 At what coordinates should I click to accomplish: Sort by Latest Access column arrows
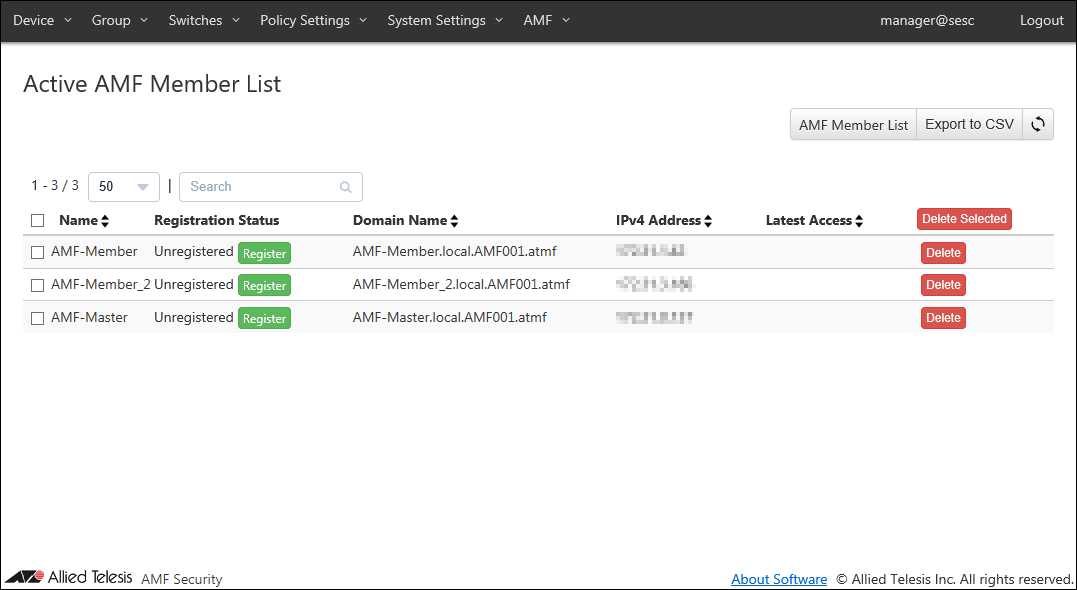pyautogui.click(x=859, y=221)
